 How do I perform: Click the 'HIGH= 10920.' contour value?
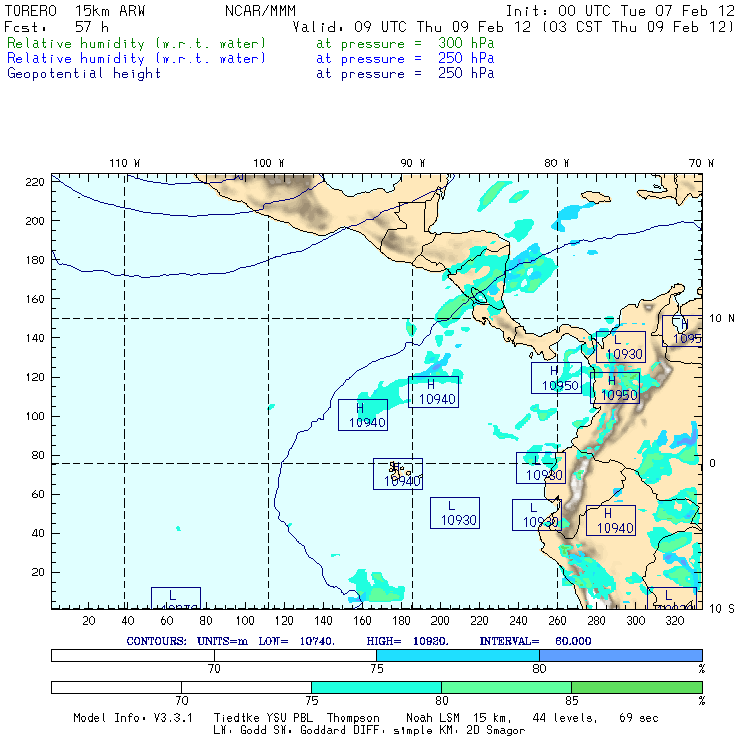click(407, 641)
